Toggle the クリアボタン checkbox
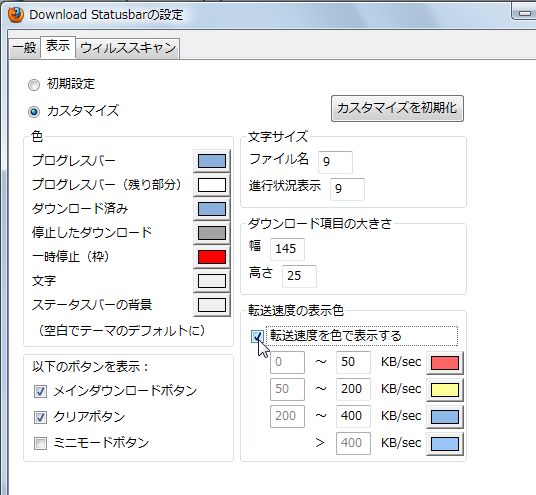536x495 pixels. tap(40, 417)
